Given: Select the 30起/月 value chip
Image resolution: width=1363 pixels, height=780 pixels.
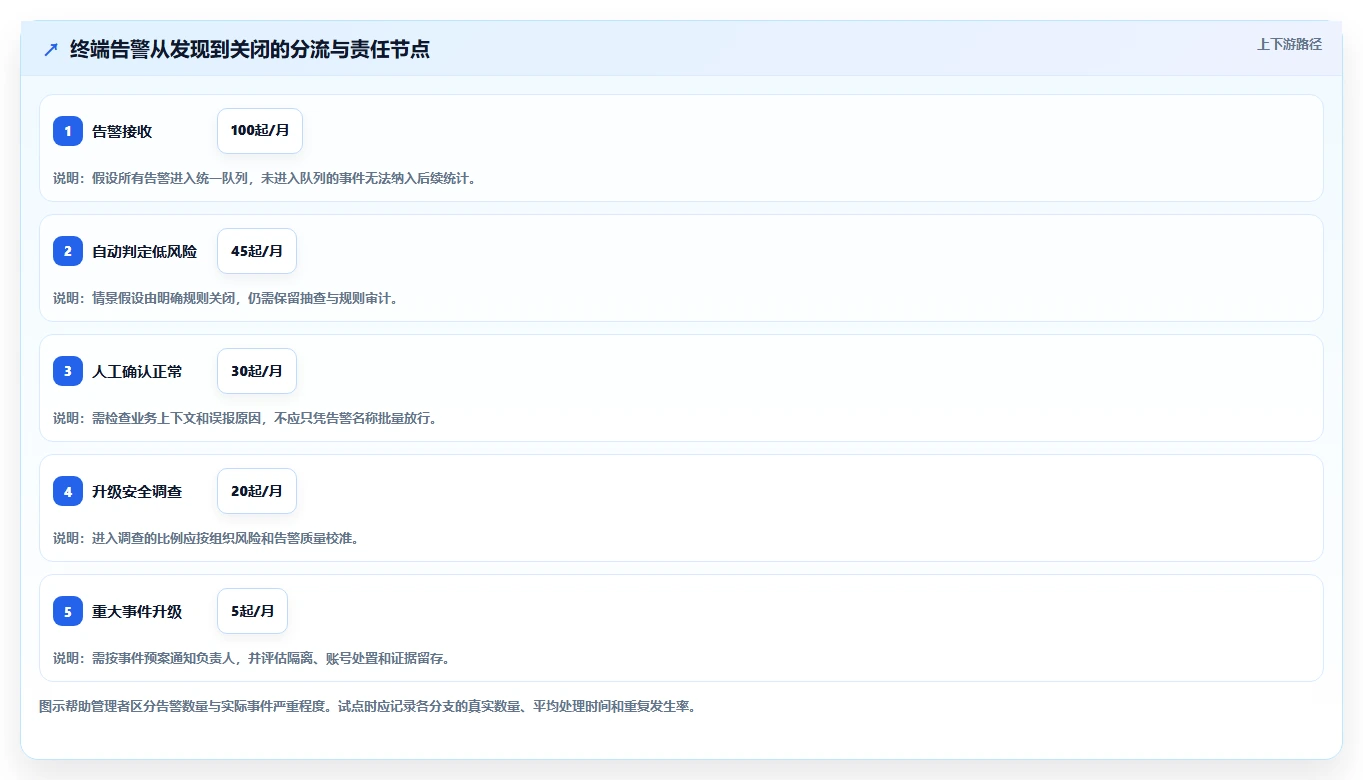Looking at the screenshot, I should coord(257,371).
